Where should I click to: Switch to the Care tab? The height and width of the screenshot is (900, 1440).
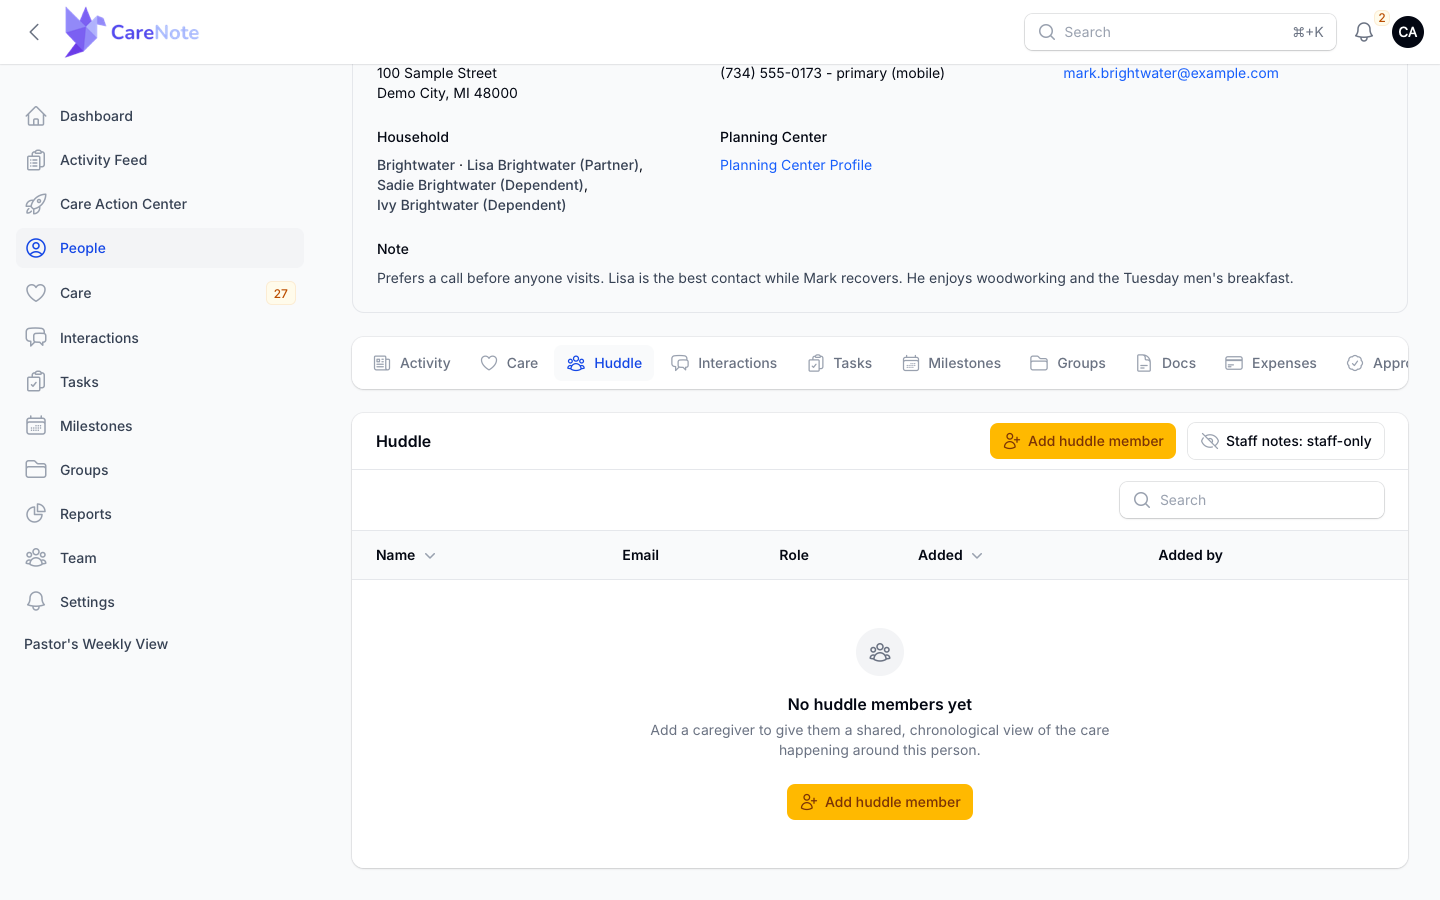coord(509,363)
